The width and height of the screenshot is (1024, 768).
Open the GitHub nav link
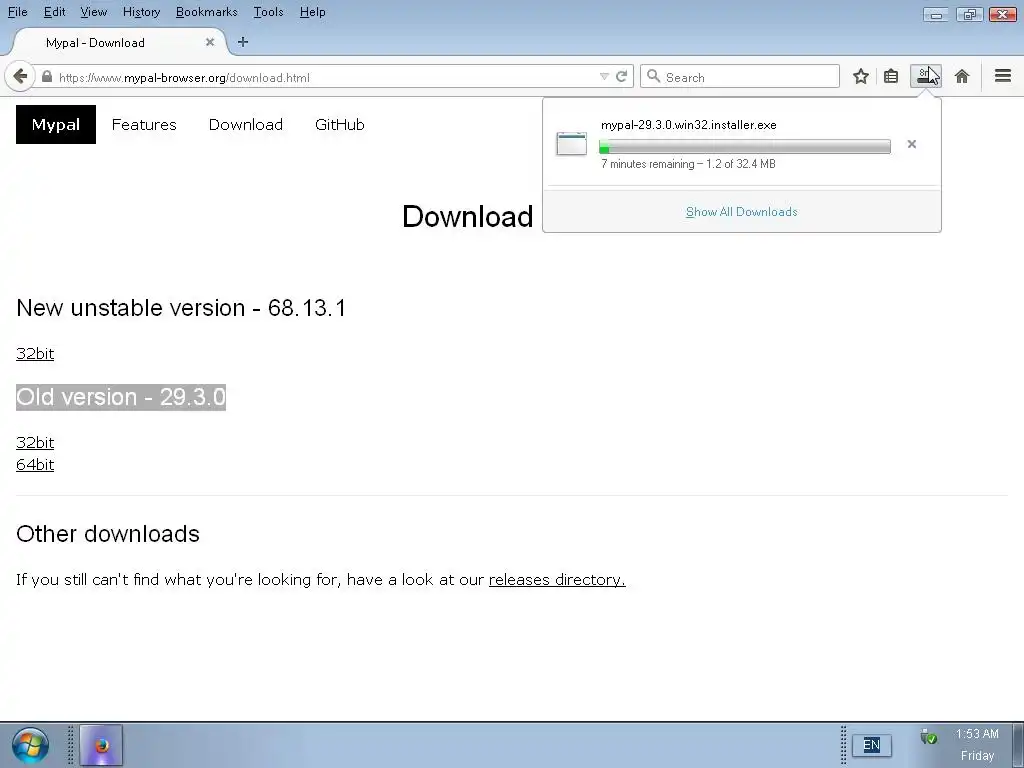[x=340, y=124]
